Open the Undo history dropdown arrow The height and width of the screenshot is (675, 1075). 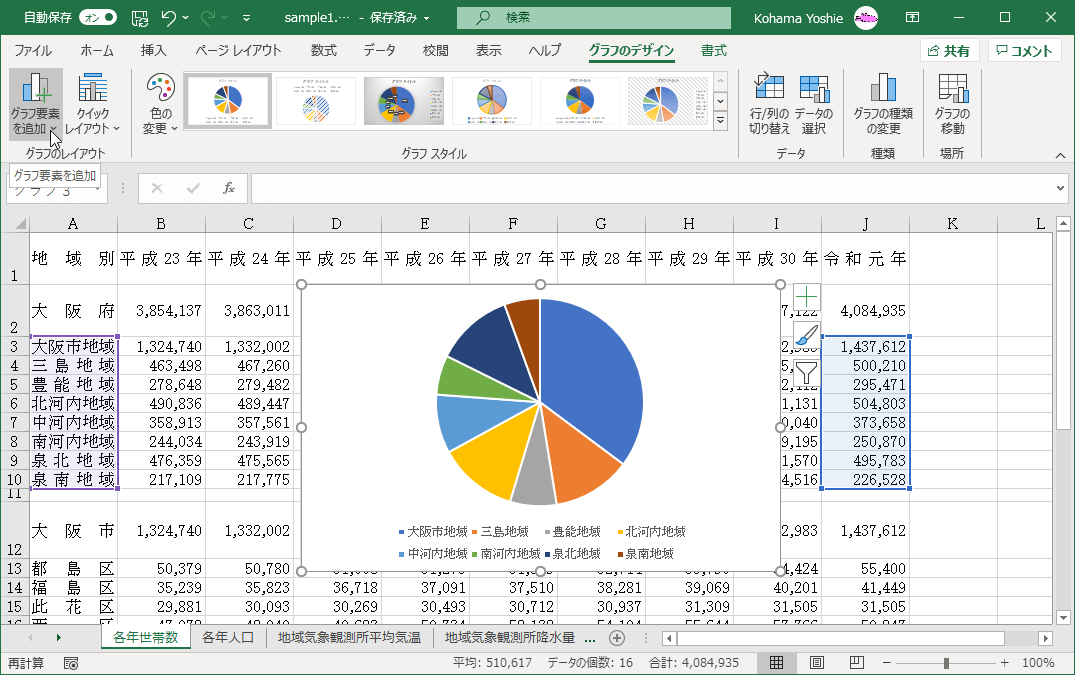coord(185,18)
